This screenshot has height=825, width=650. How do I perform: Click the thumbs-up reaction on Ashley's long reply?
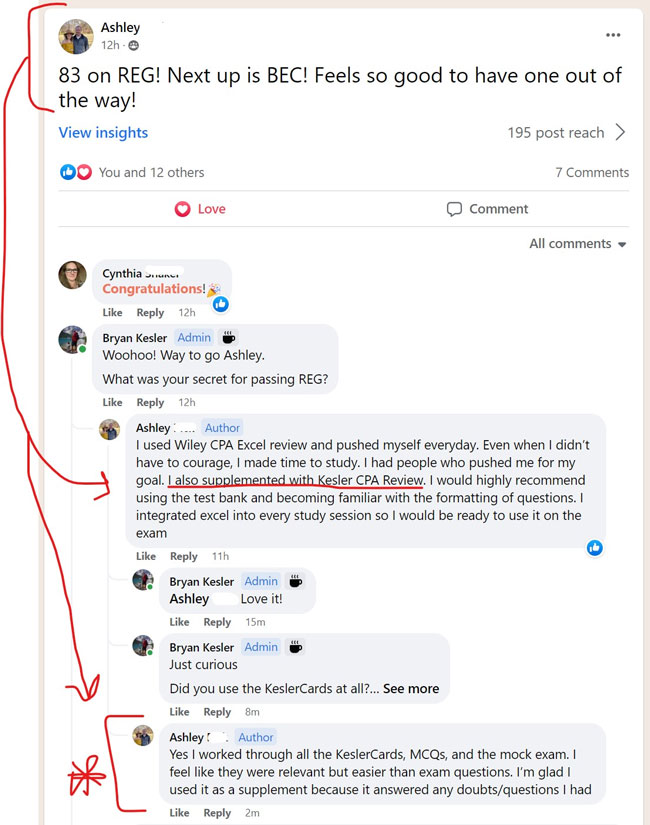pos(595,548)
